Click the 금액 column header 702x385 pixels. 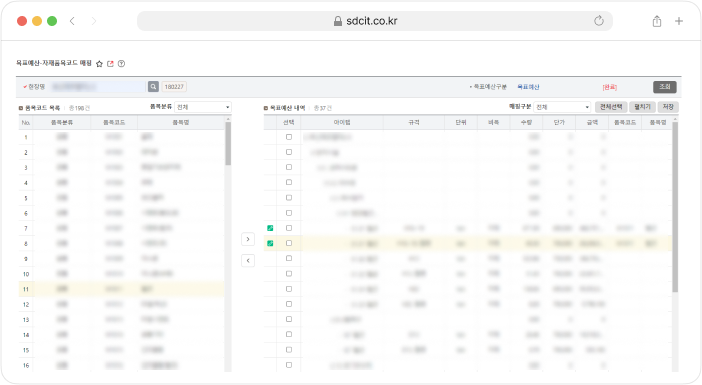(592, 123)
